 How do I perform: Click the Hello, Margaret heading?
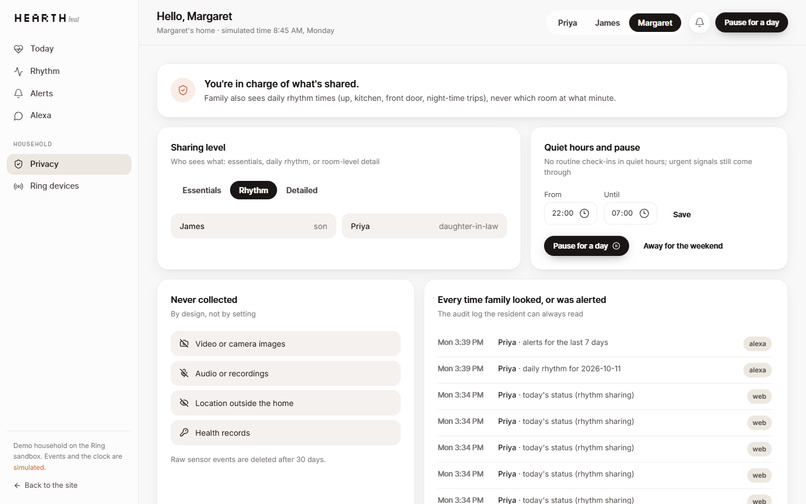194,16
